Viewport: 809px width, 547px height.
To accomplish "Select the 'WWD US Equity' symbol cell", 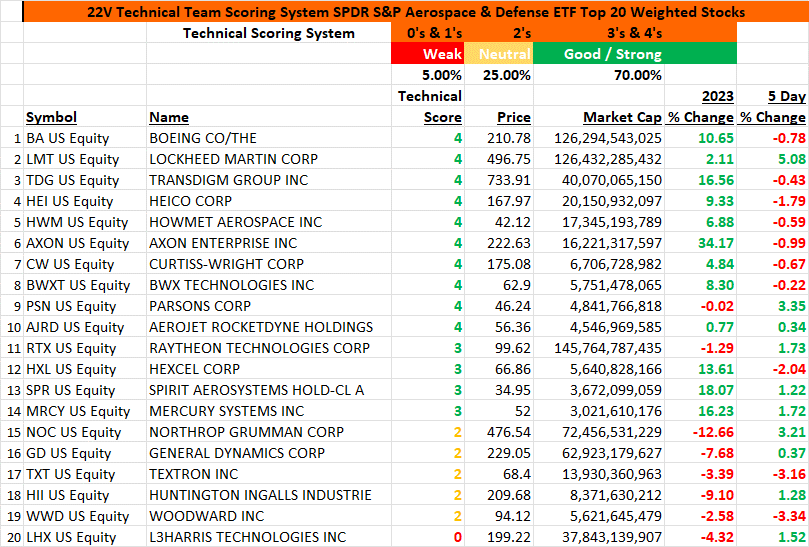I will (x=85, y=516).
